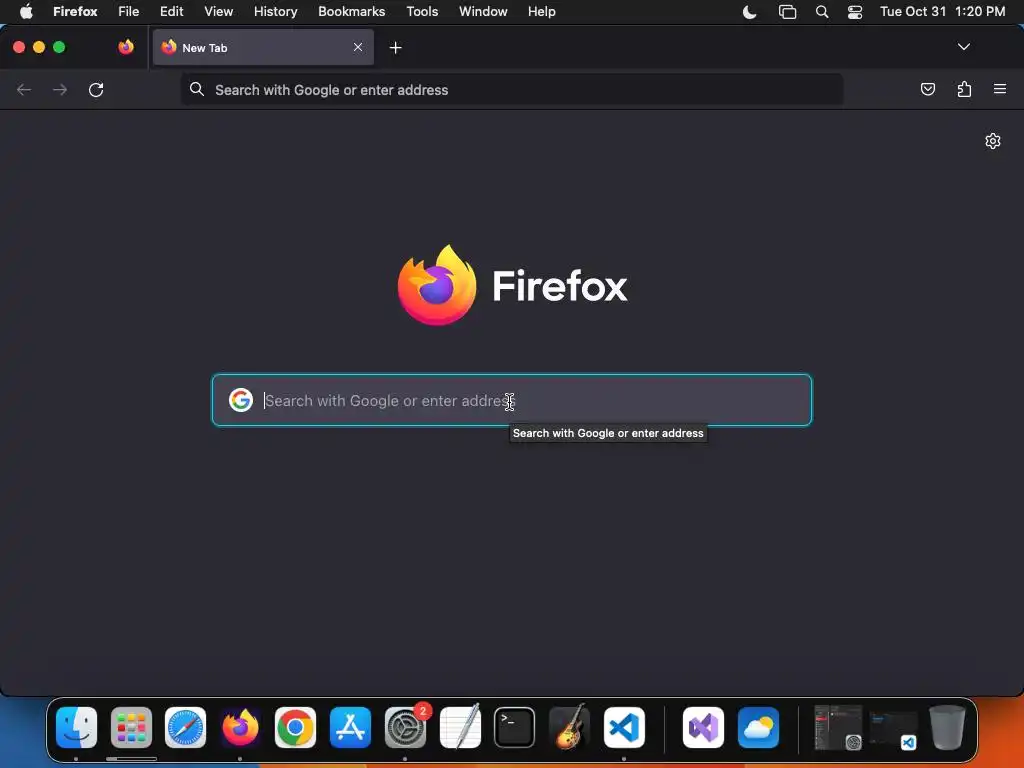Open GarageBand from the dock
The width and height of the screenshot is (1024, 768).
(569, 727)
